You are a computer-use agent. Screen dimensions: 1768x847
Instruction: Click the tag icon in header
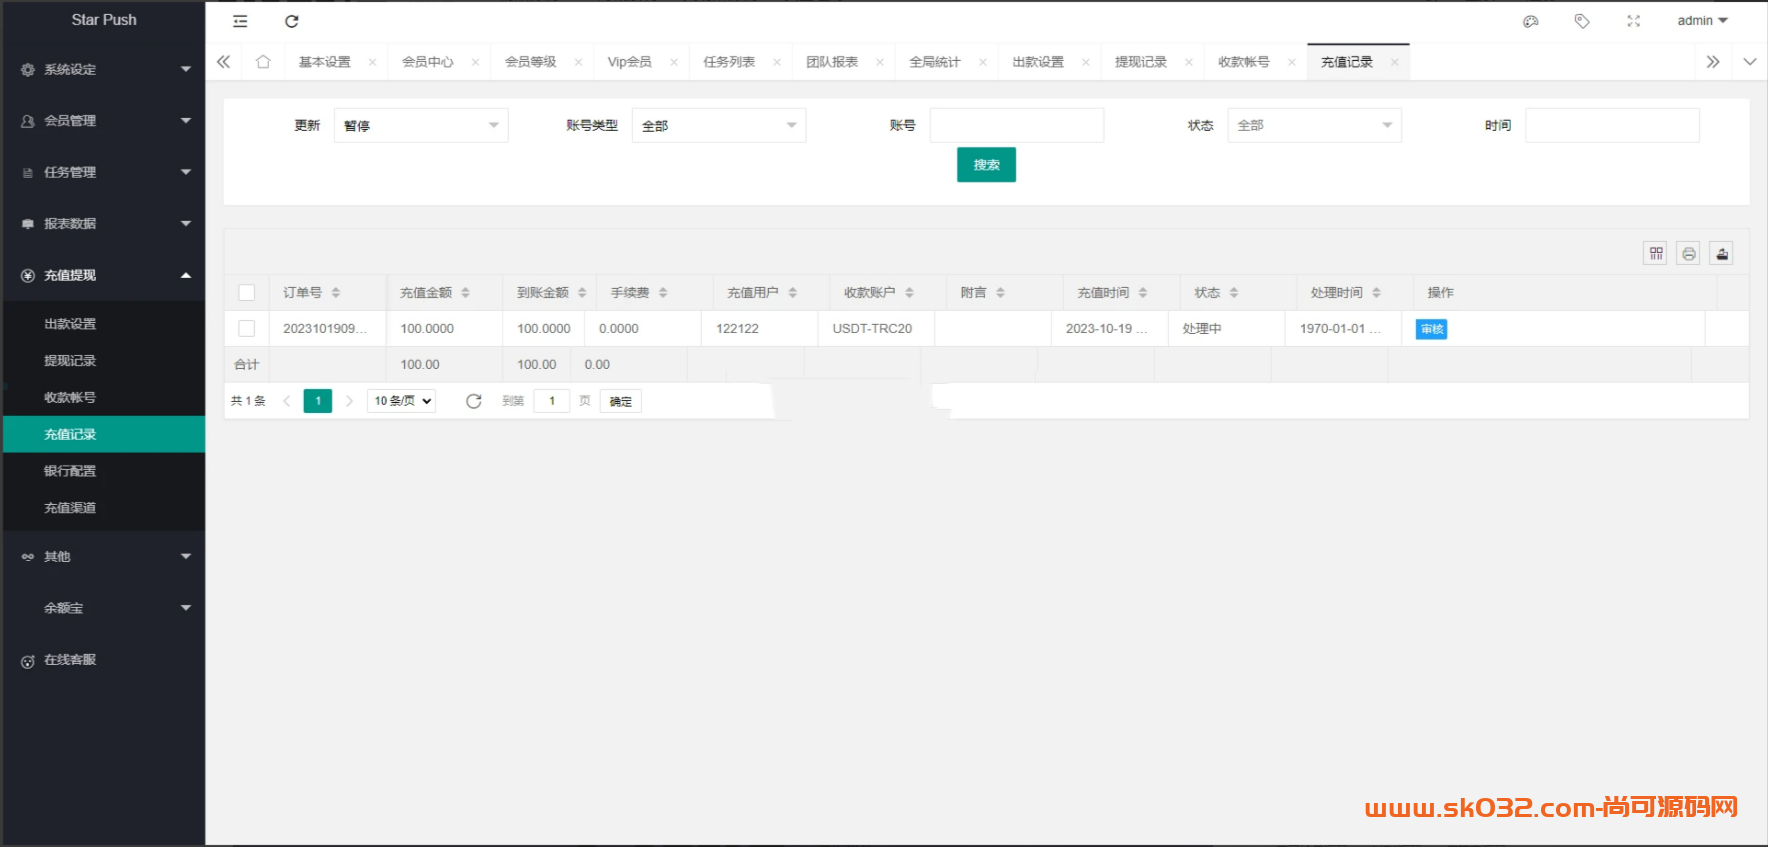tap(1582, 21)
